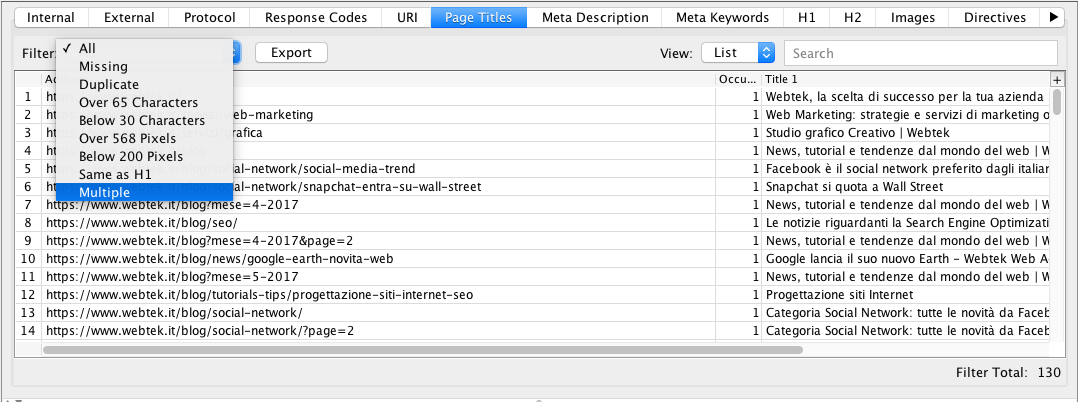Viewport: 1078px width, 402px height.
Task: Click title 'Web Marketing: strategie e servizi'
Action: click(907, 115)
